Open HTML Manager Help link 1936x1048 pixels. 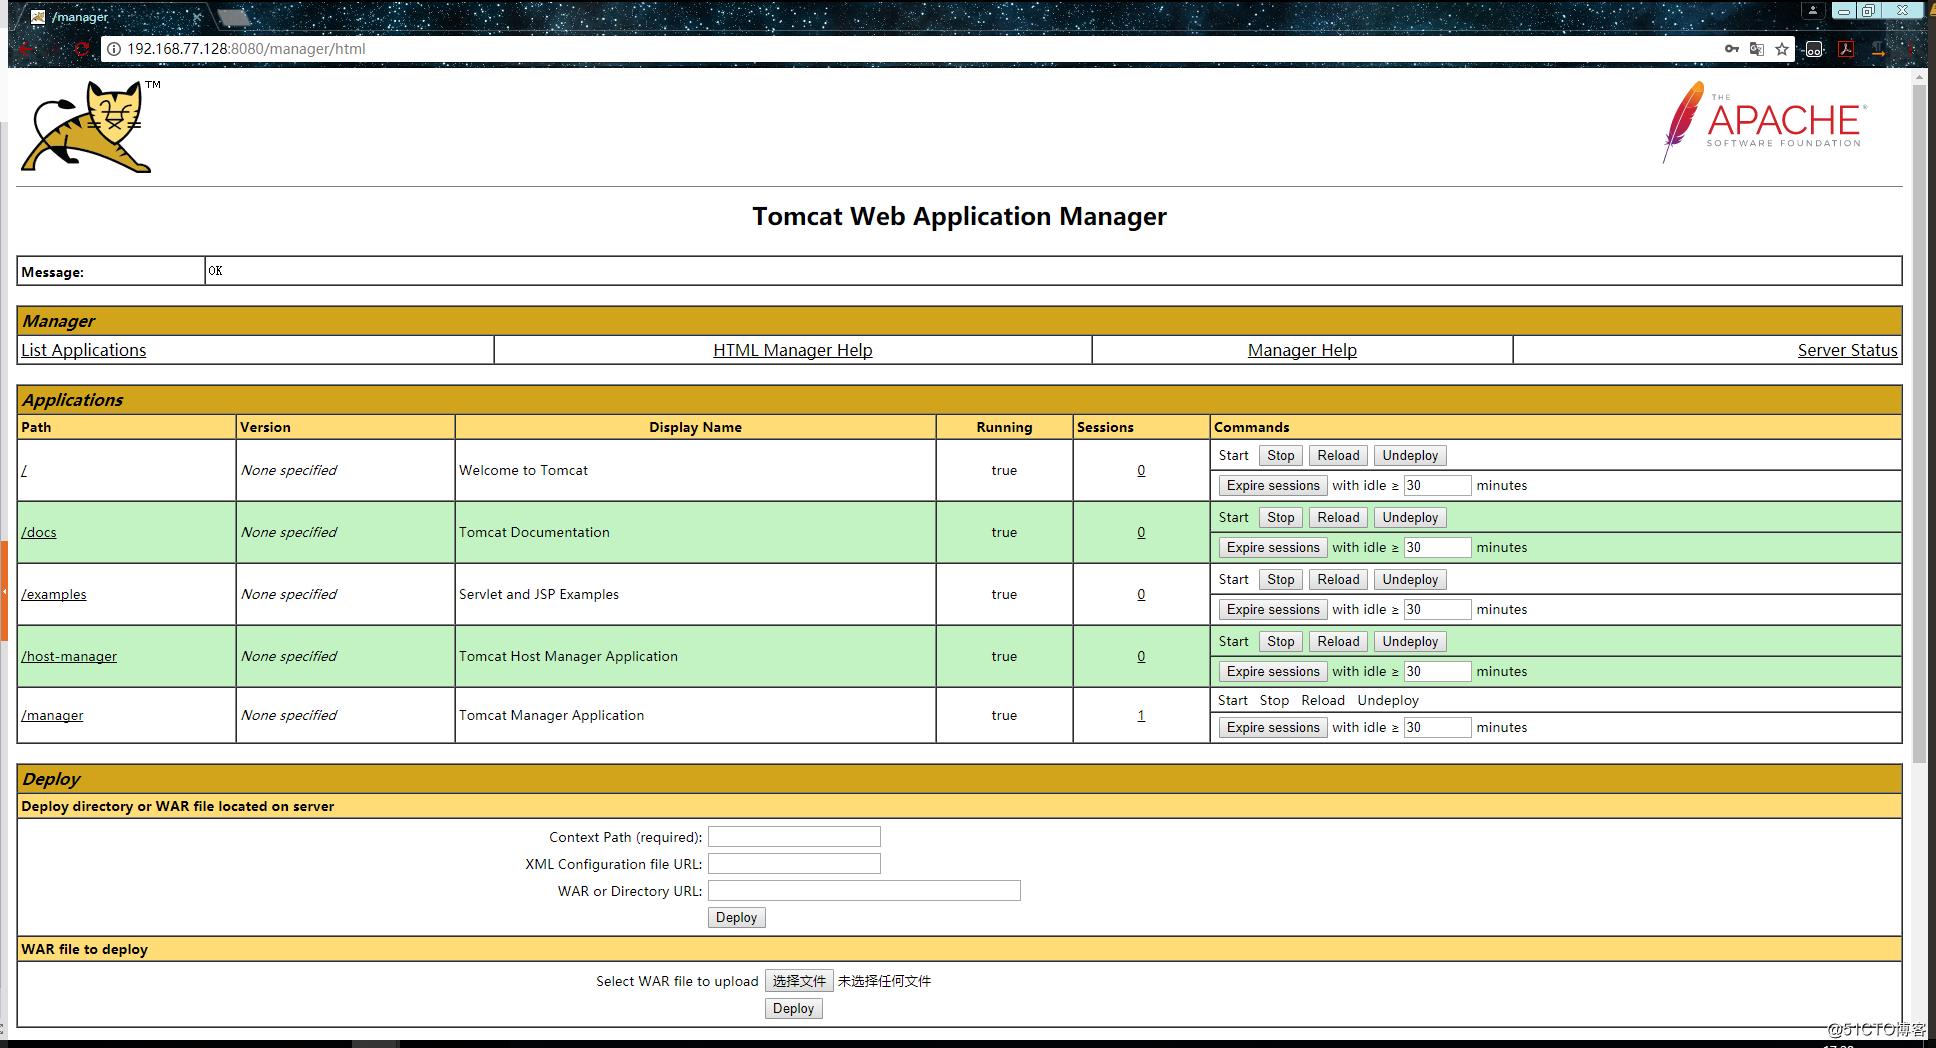793,350
